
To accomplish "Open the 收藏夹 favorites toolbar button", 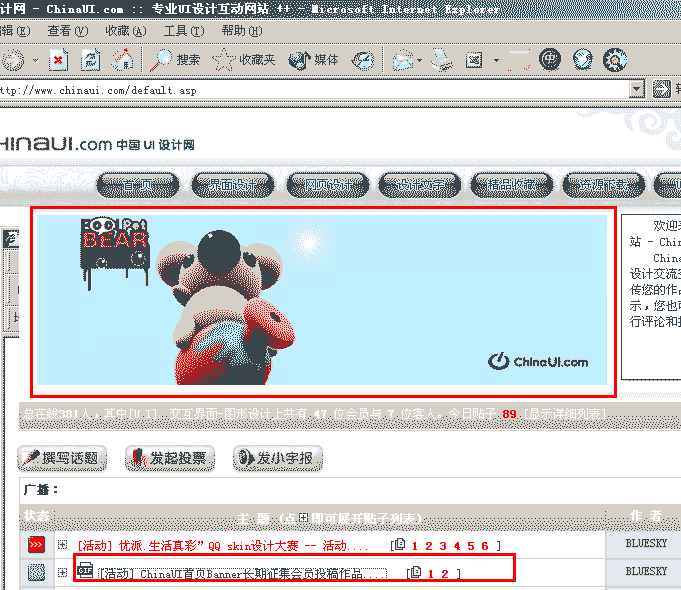I will click(244, 60).
